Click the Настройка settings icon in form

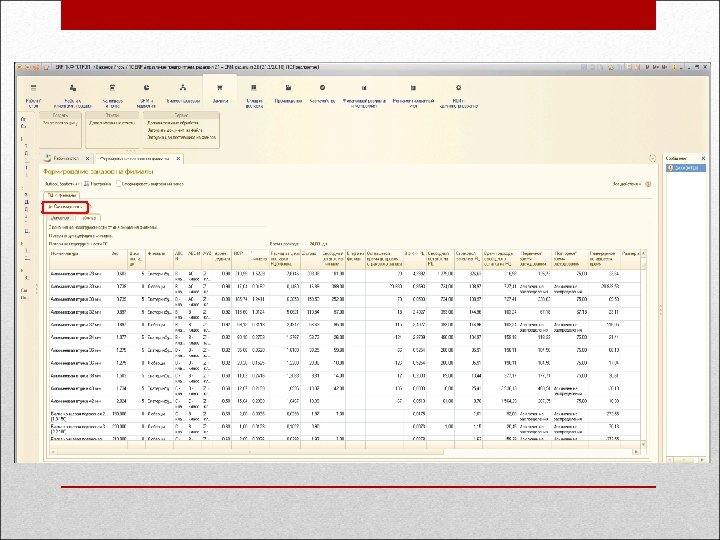(x=85, y=184)
